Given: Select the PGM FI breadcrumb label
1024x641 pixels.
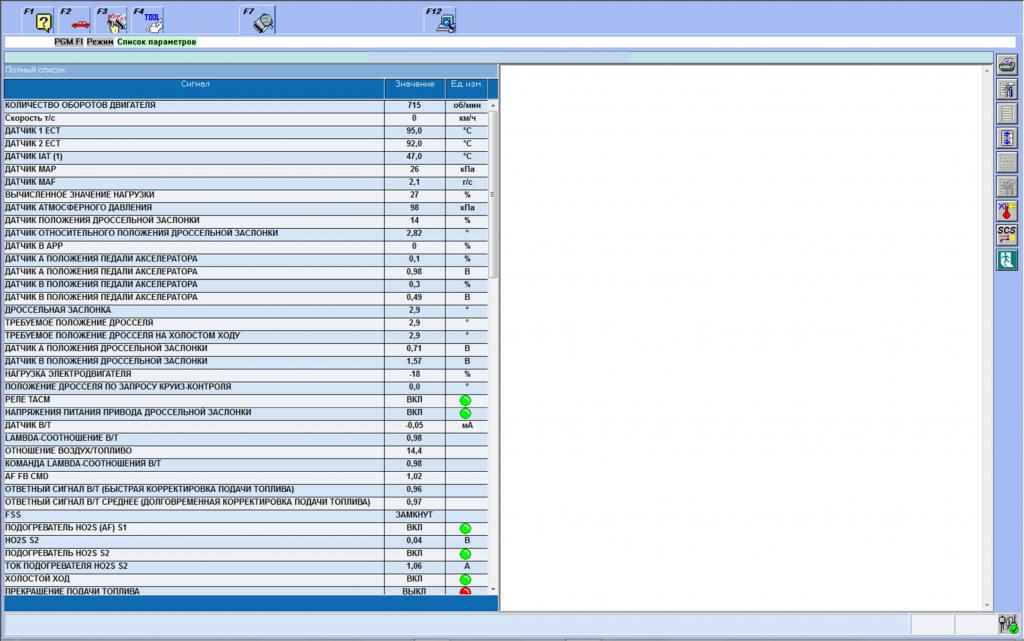Looking at the screenshot, I should tap(68, 43).
